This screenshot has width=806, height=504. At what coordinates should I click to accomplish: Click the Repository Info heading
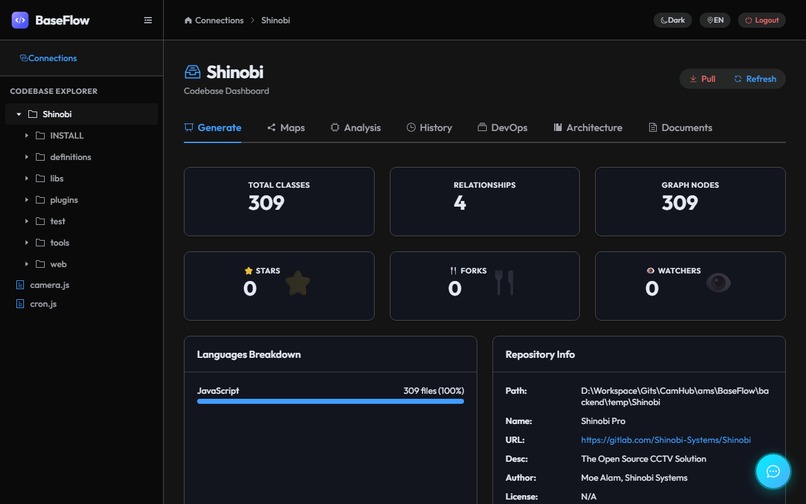click(540, 354)
